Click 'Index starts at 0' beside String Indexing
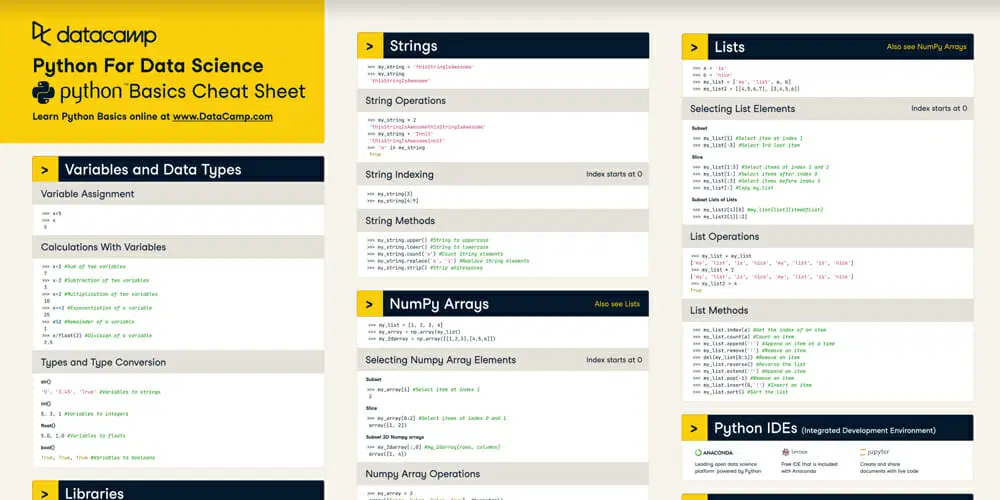Viewport: 1000px width, 500px height. click(x=614, y=174)
